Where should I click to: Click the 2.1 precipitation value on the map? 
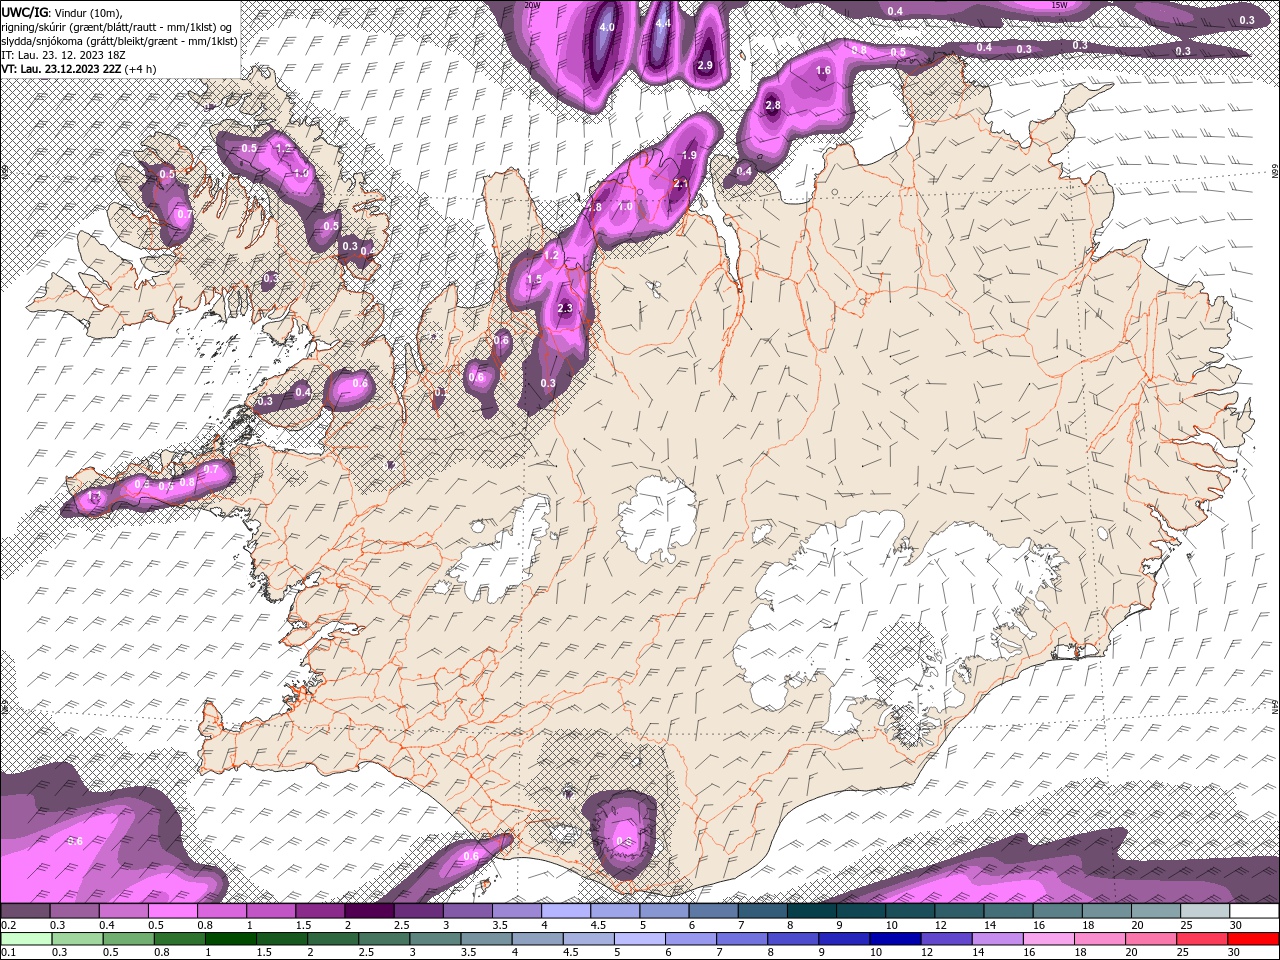point(681,183)
